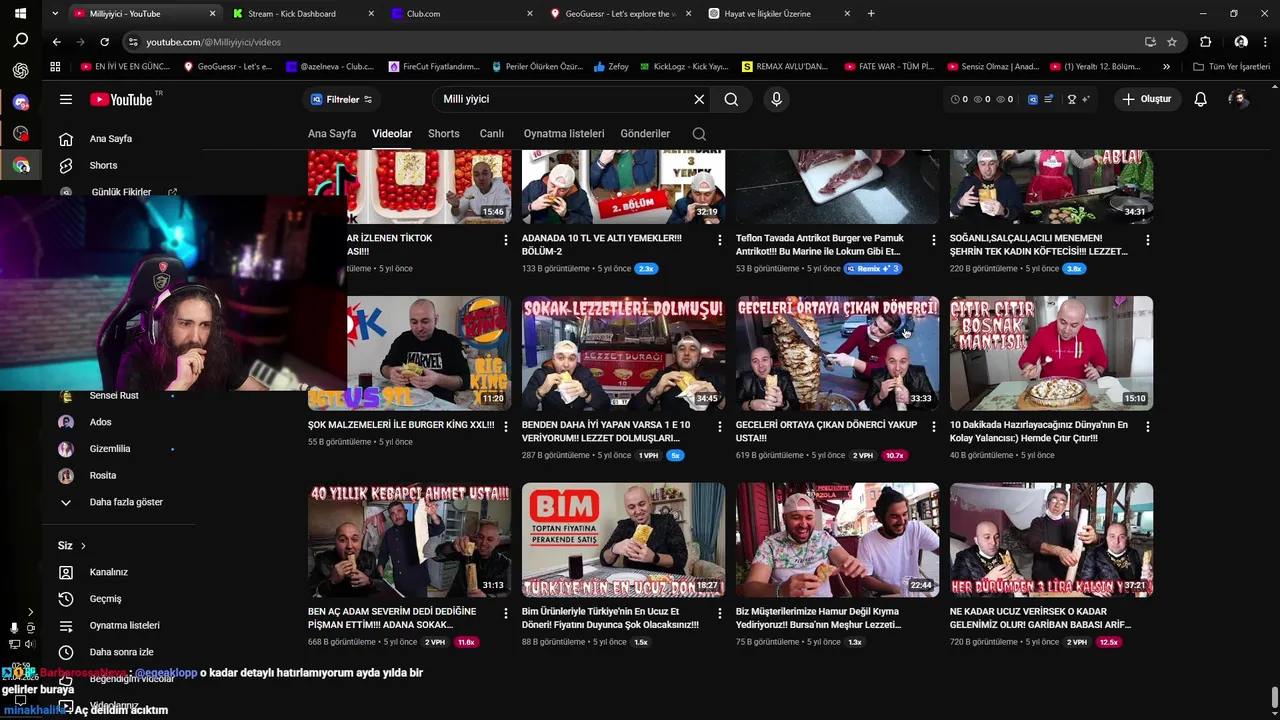Click the Oluştur create button
The height and width of the screenshot is (720, 1280).
[1146, 99]
